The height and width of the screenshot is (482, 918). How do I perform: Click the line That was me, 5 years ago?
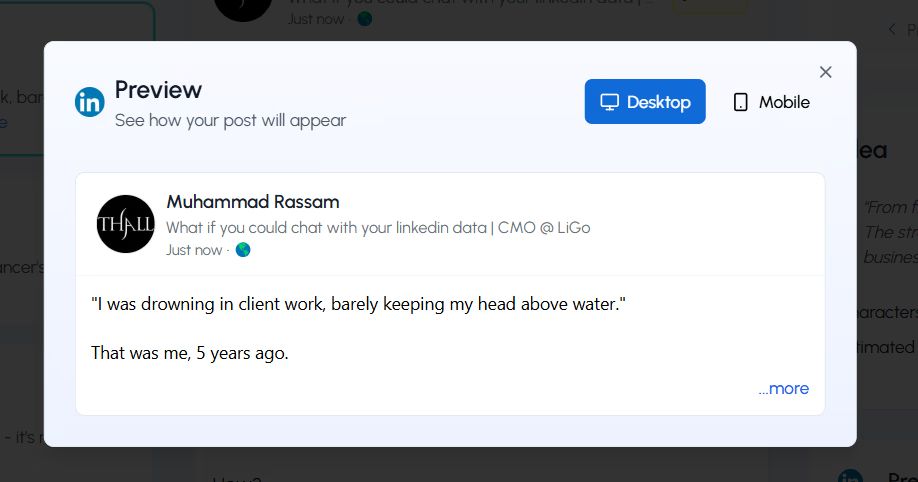[190, 352]
